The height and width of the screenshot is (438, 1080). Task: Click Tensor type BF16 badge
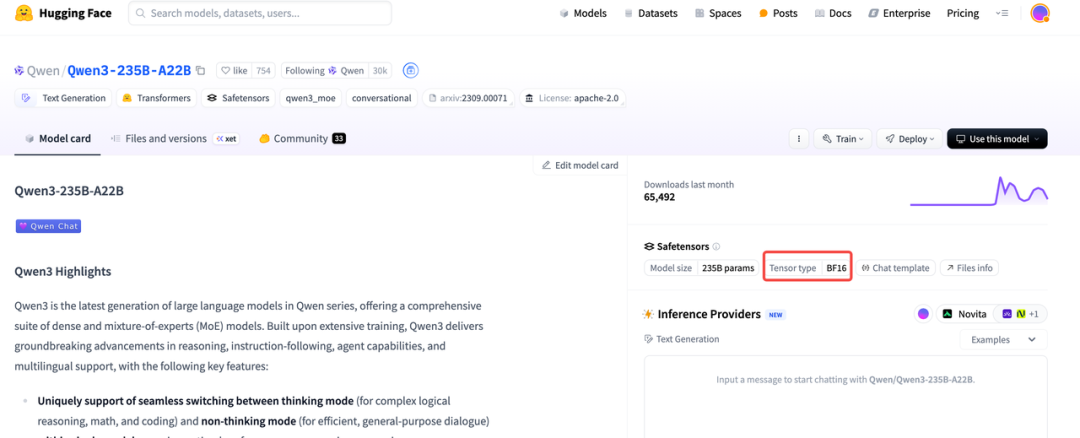(x=808, y=268)
